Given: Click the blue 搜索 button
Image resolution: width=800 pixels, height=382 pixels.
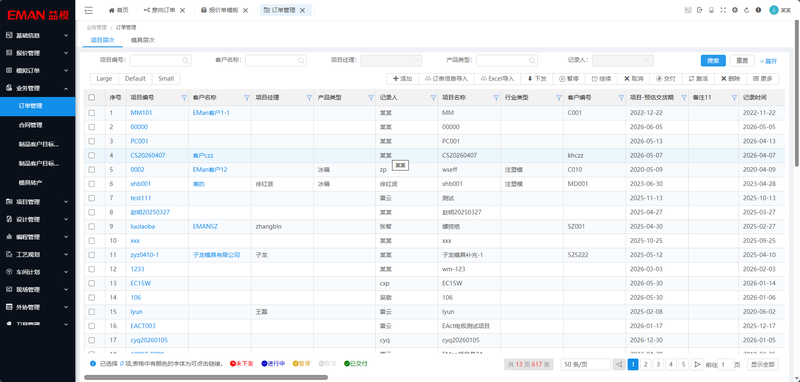Looking at the screenshot, I should coord(713,61).
